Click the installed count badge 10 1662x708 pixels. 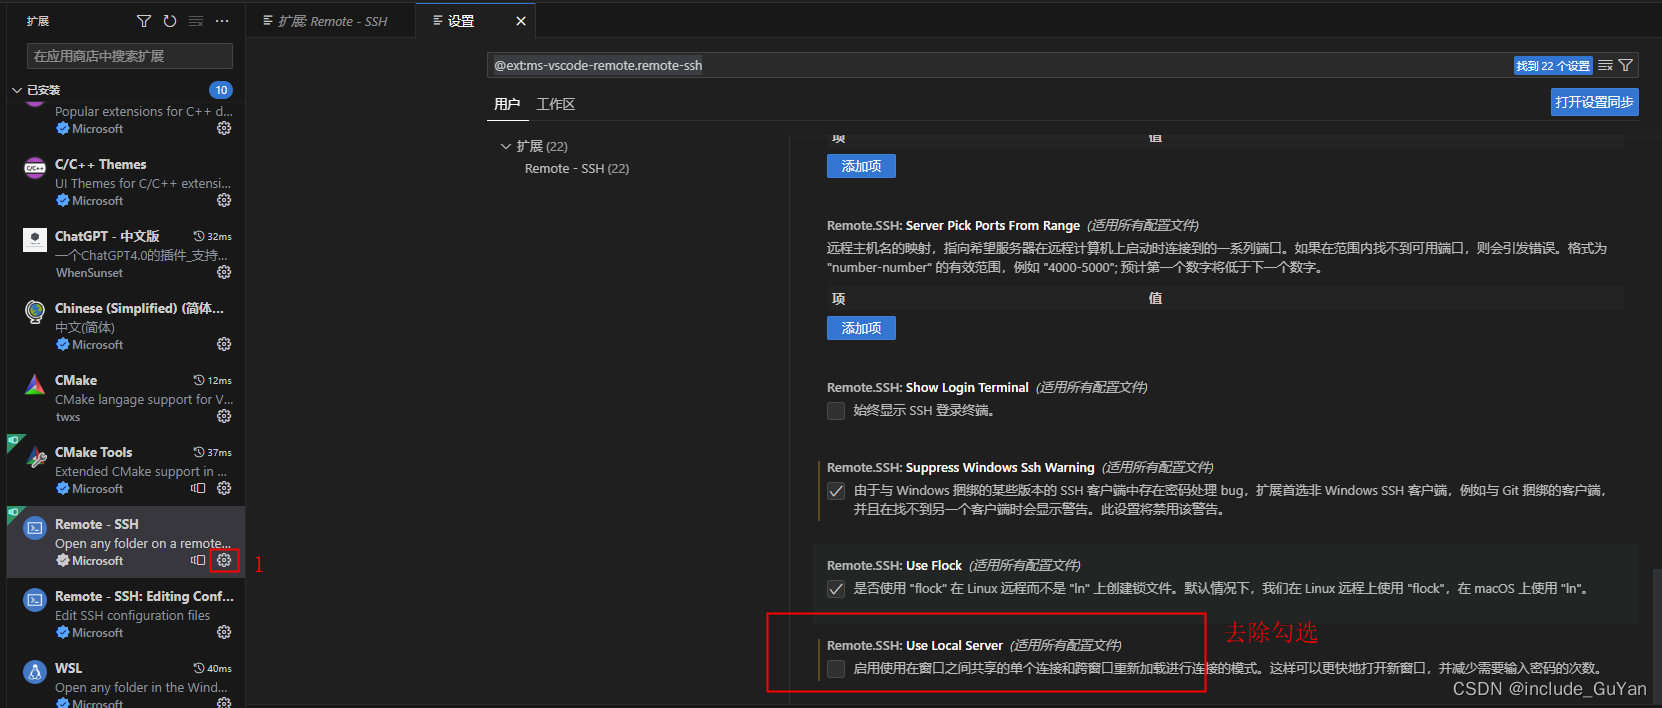pos(221,90)
